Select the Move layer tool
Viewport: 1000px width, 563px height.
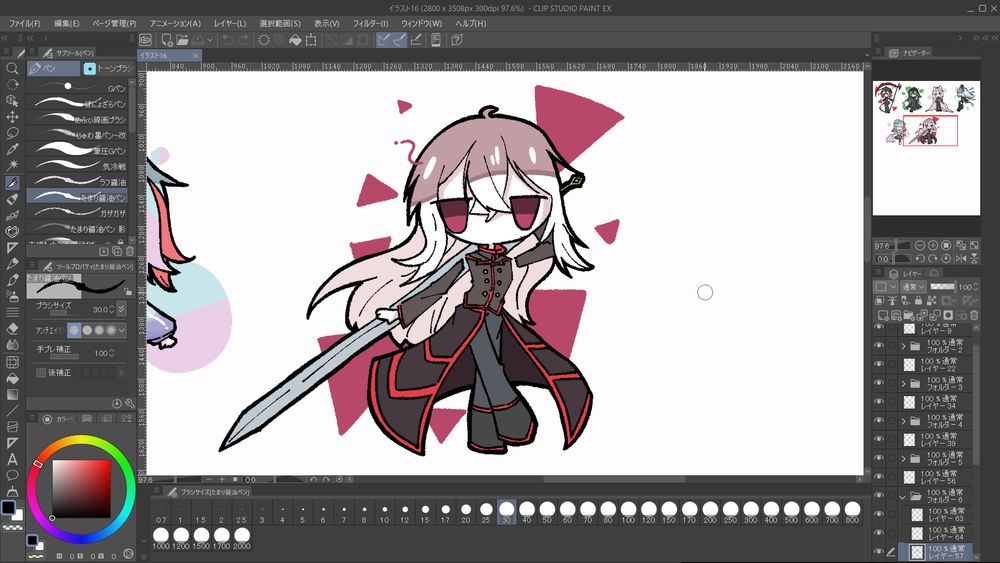[x=11, y=117]
